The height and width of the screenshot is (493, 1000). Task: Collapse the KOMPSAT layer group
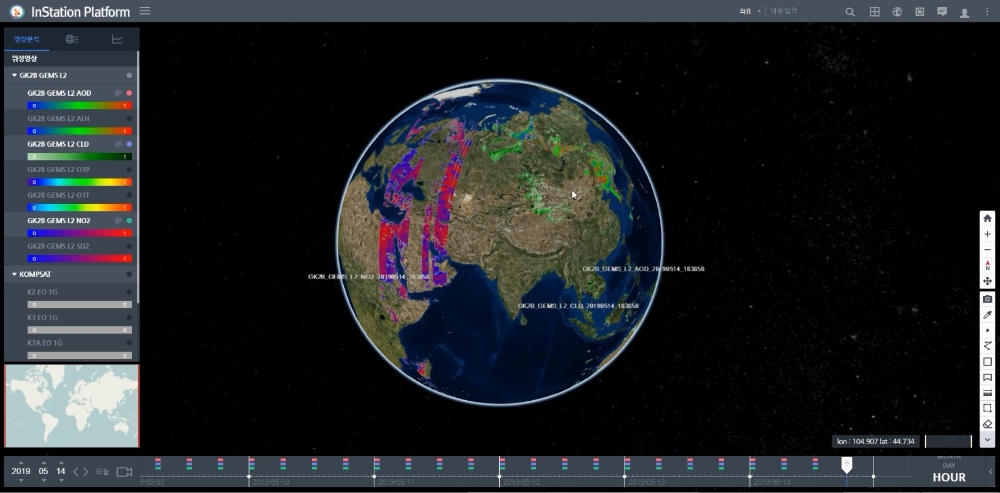pyautogui.click(x=14, y=273)
